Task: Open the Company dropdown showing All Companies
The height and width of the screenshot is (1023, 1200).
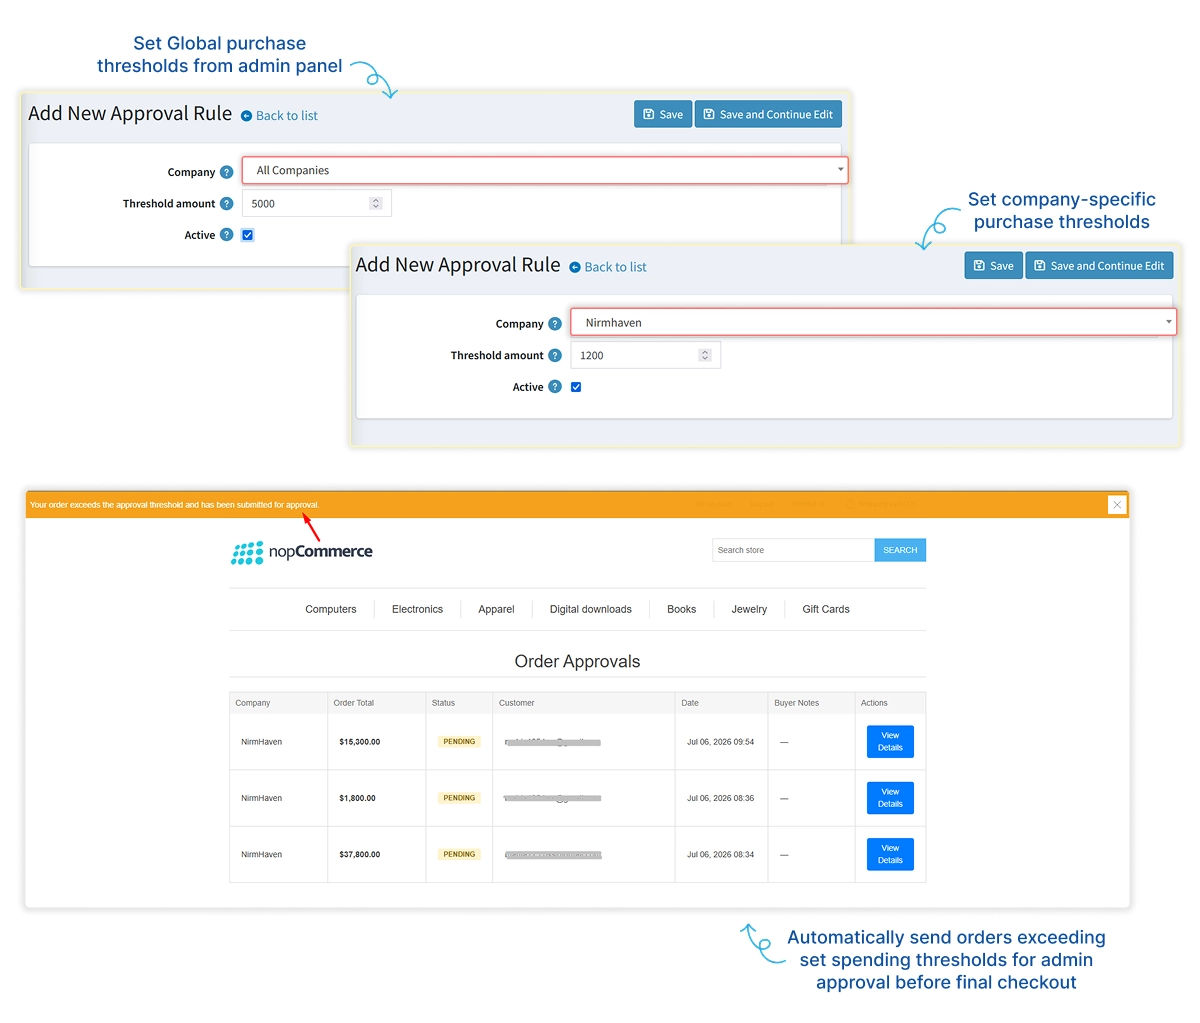Action: [x=545, y=170]
